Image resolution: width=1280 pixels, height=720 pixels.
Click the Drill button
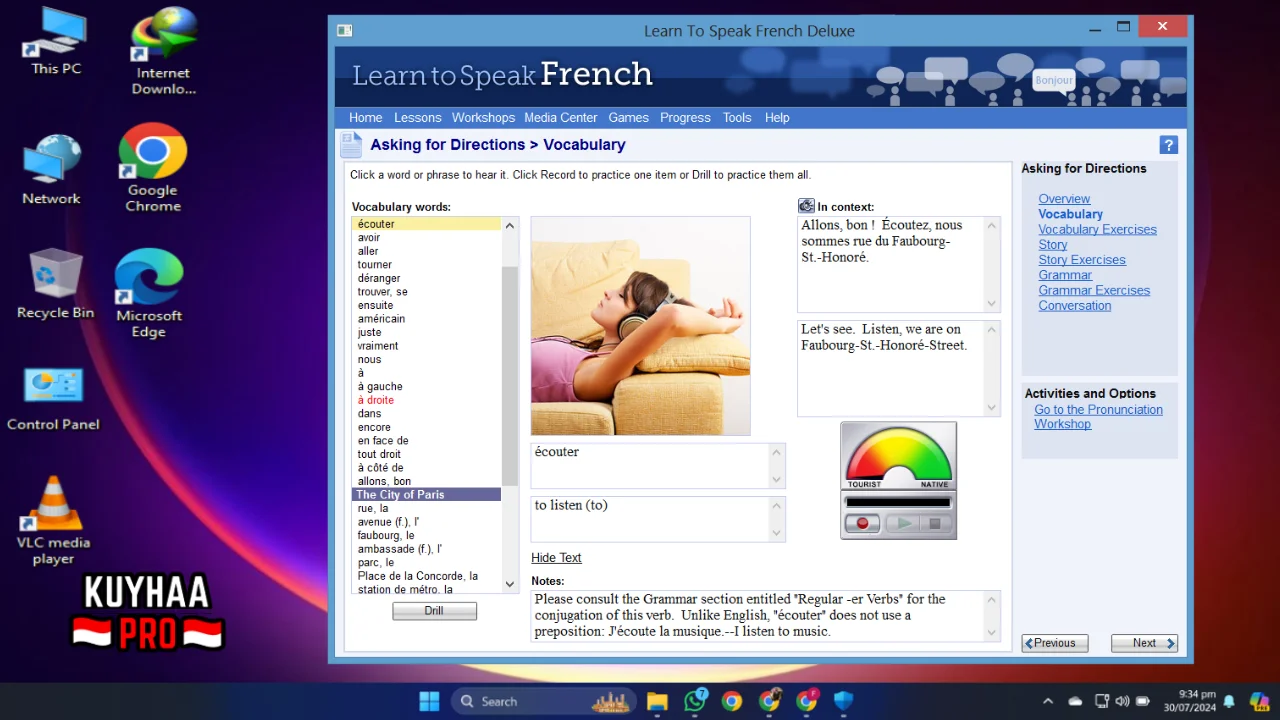point(434,611)
